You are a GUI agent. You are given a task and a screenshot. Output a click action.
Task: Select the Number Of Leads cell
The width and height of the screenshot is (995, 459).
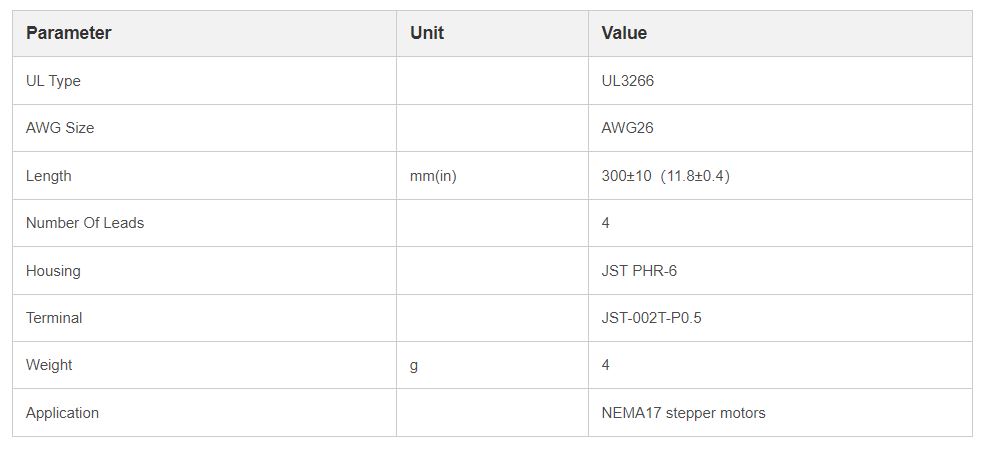(85, 223)
